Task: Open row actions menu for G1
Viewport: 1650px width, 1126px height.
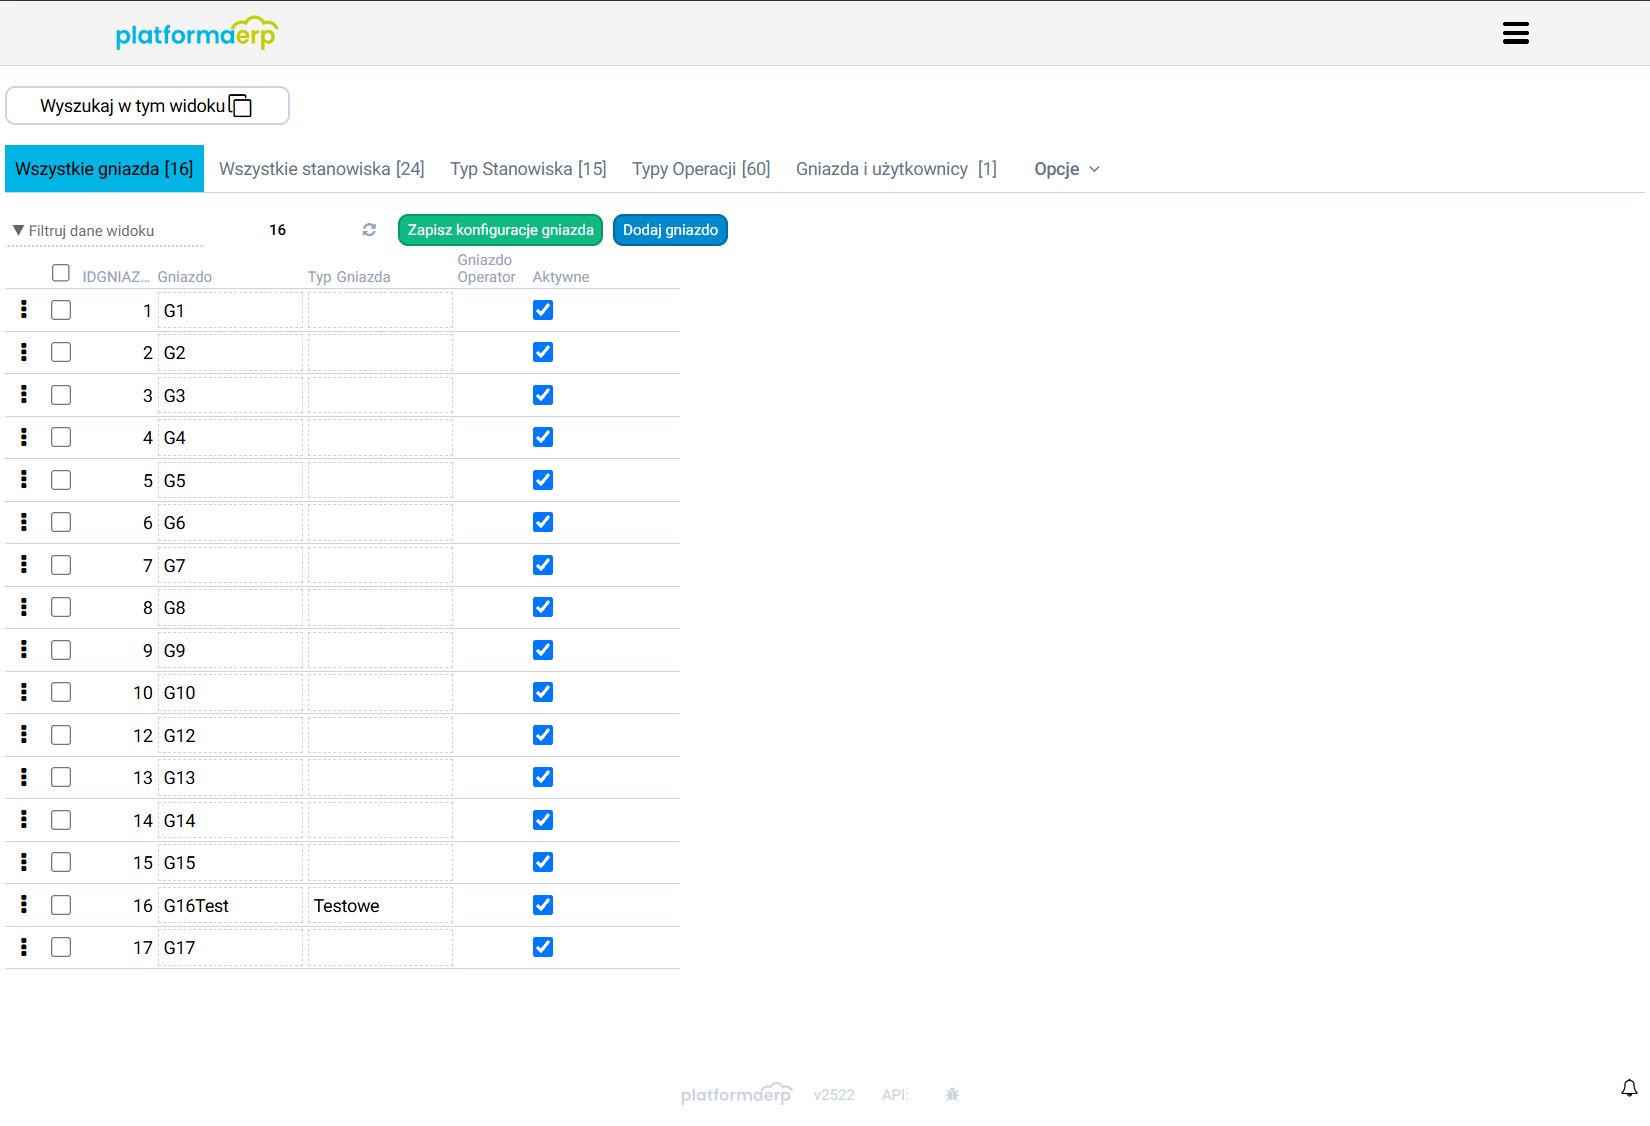Action: click(x=24, y=310)
